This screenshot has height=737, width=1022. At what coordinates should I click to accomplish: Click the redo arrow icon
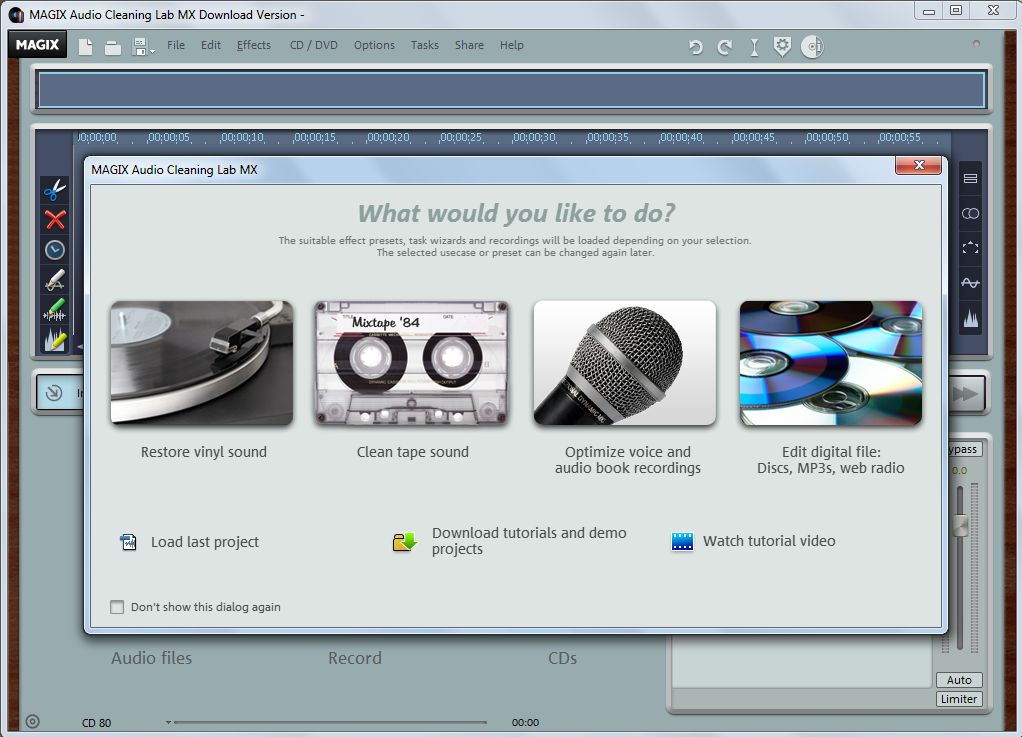pyautogui.click(x=724, y=46)
